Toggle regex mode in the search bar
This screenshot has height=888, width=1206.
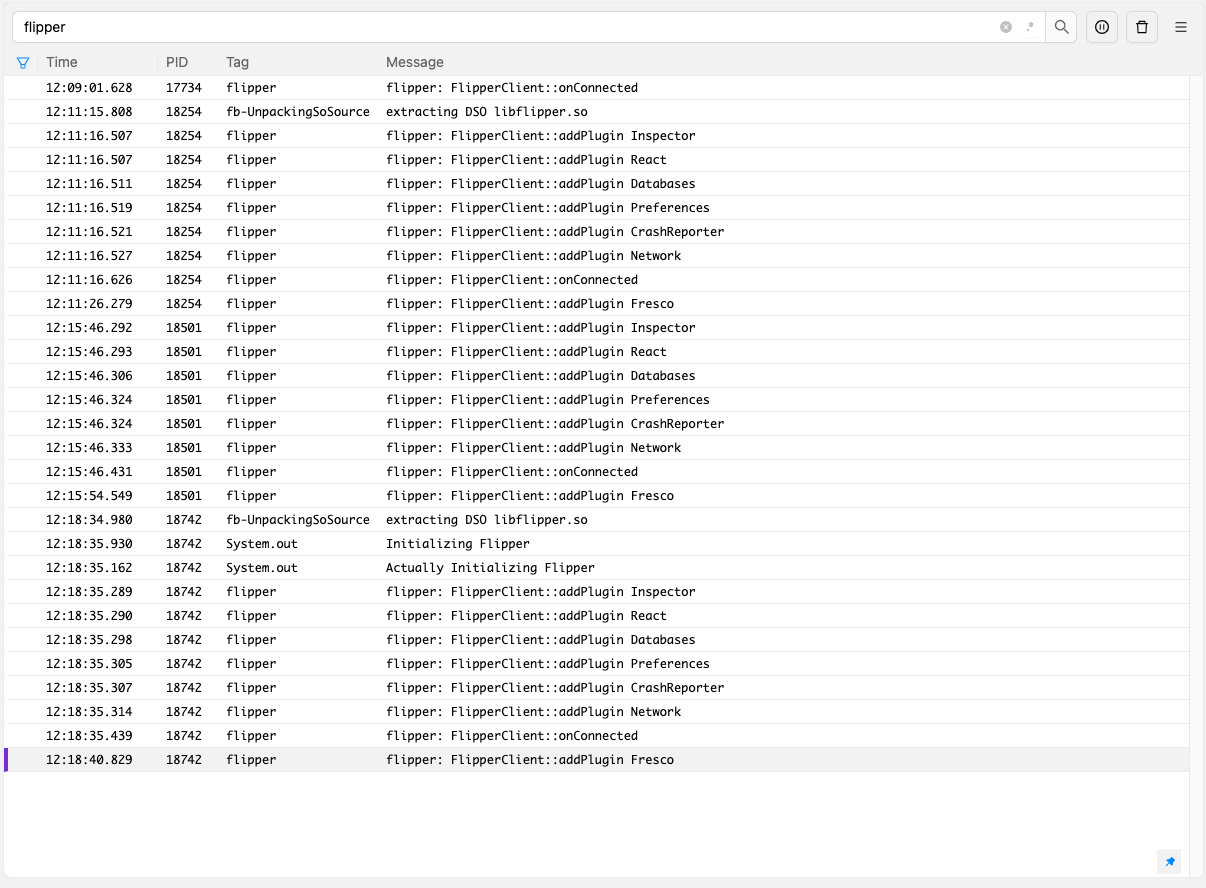pos(1029,27)
